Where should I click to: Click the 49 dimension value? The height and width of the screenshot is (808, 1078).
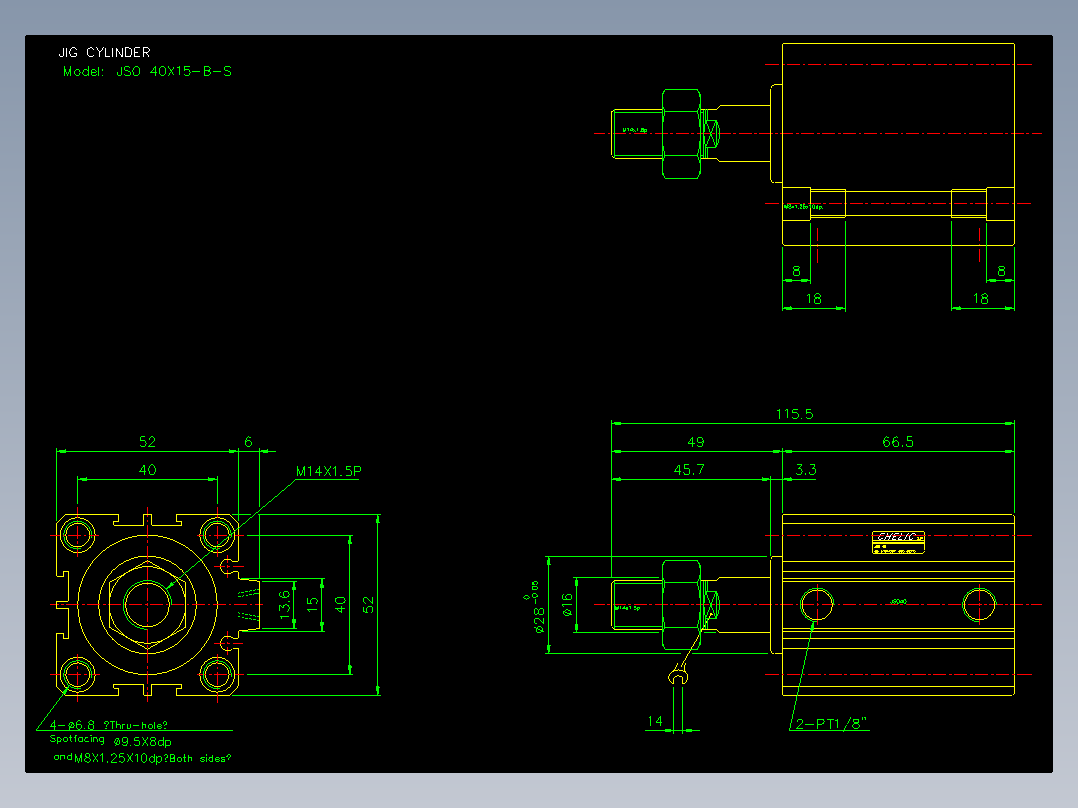tap(696, 442)
